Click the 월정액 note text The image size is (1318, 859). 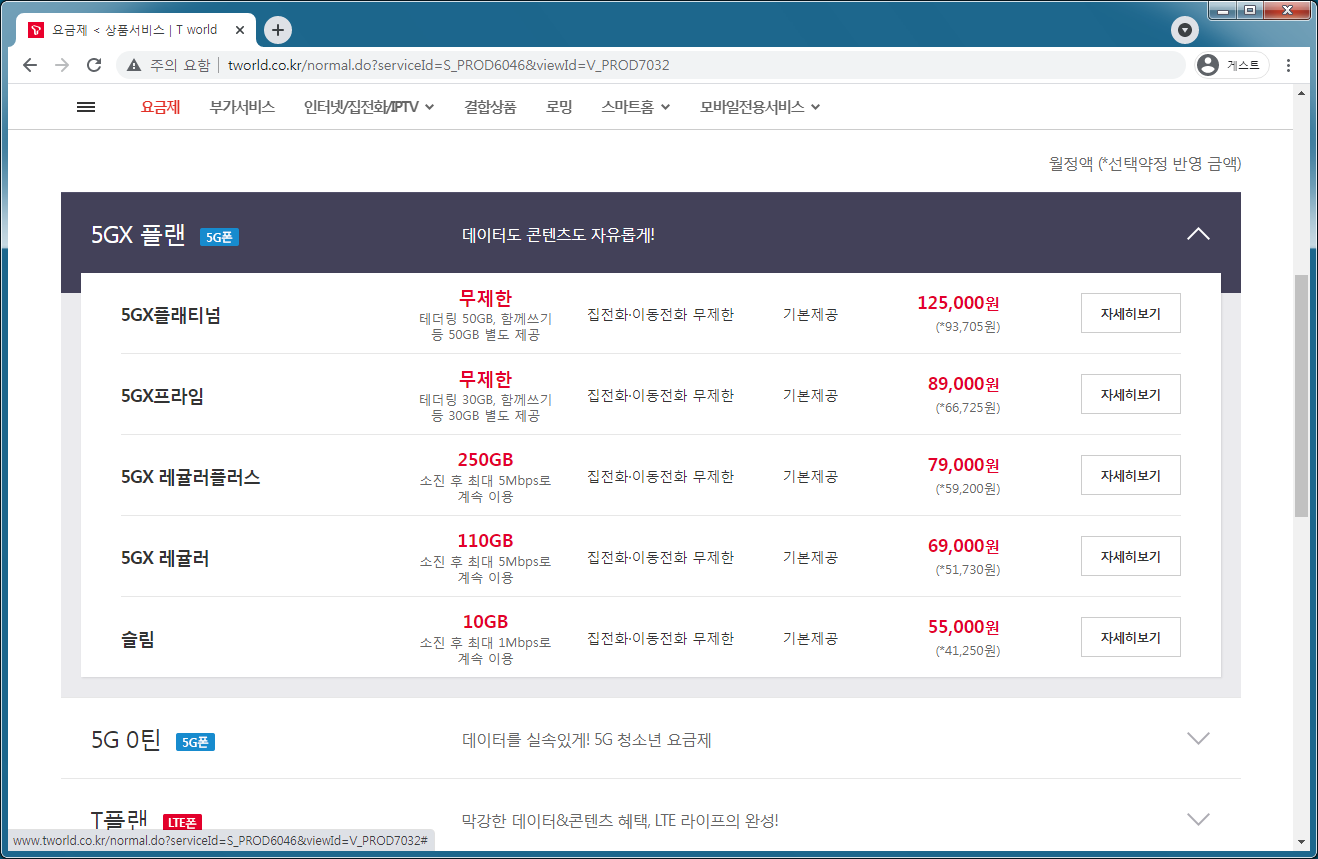pos(1145,163)
